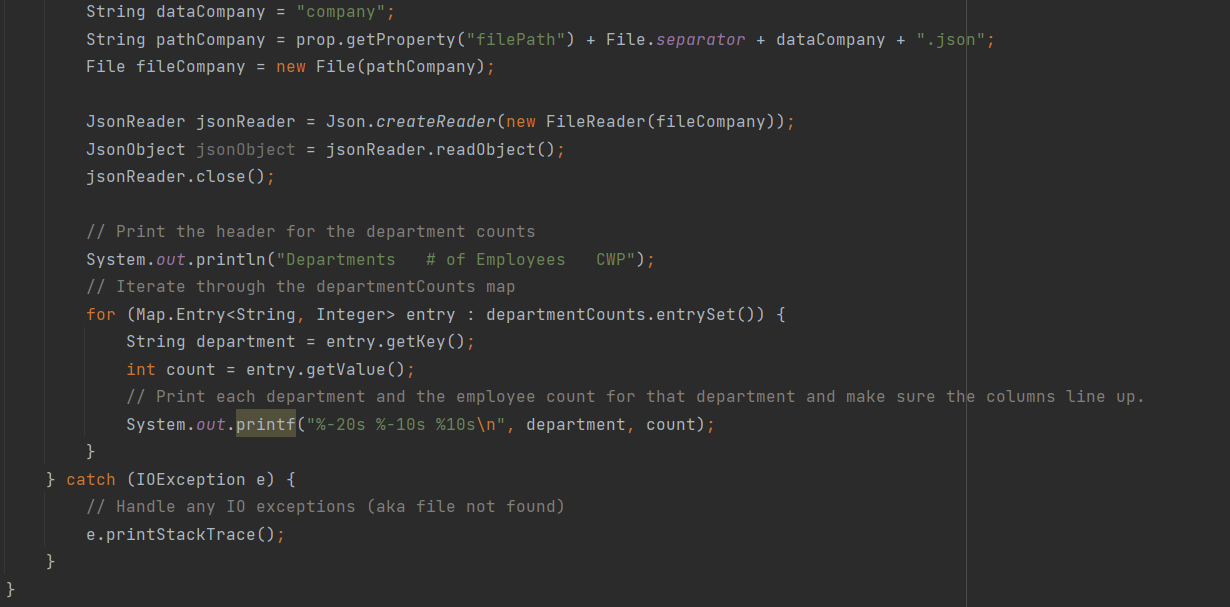Click the fileCompany variable declaration
This screenshot has width=1230, height=607.
pyautogui.click(x=191, y=67)
